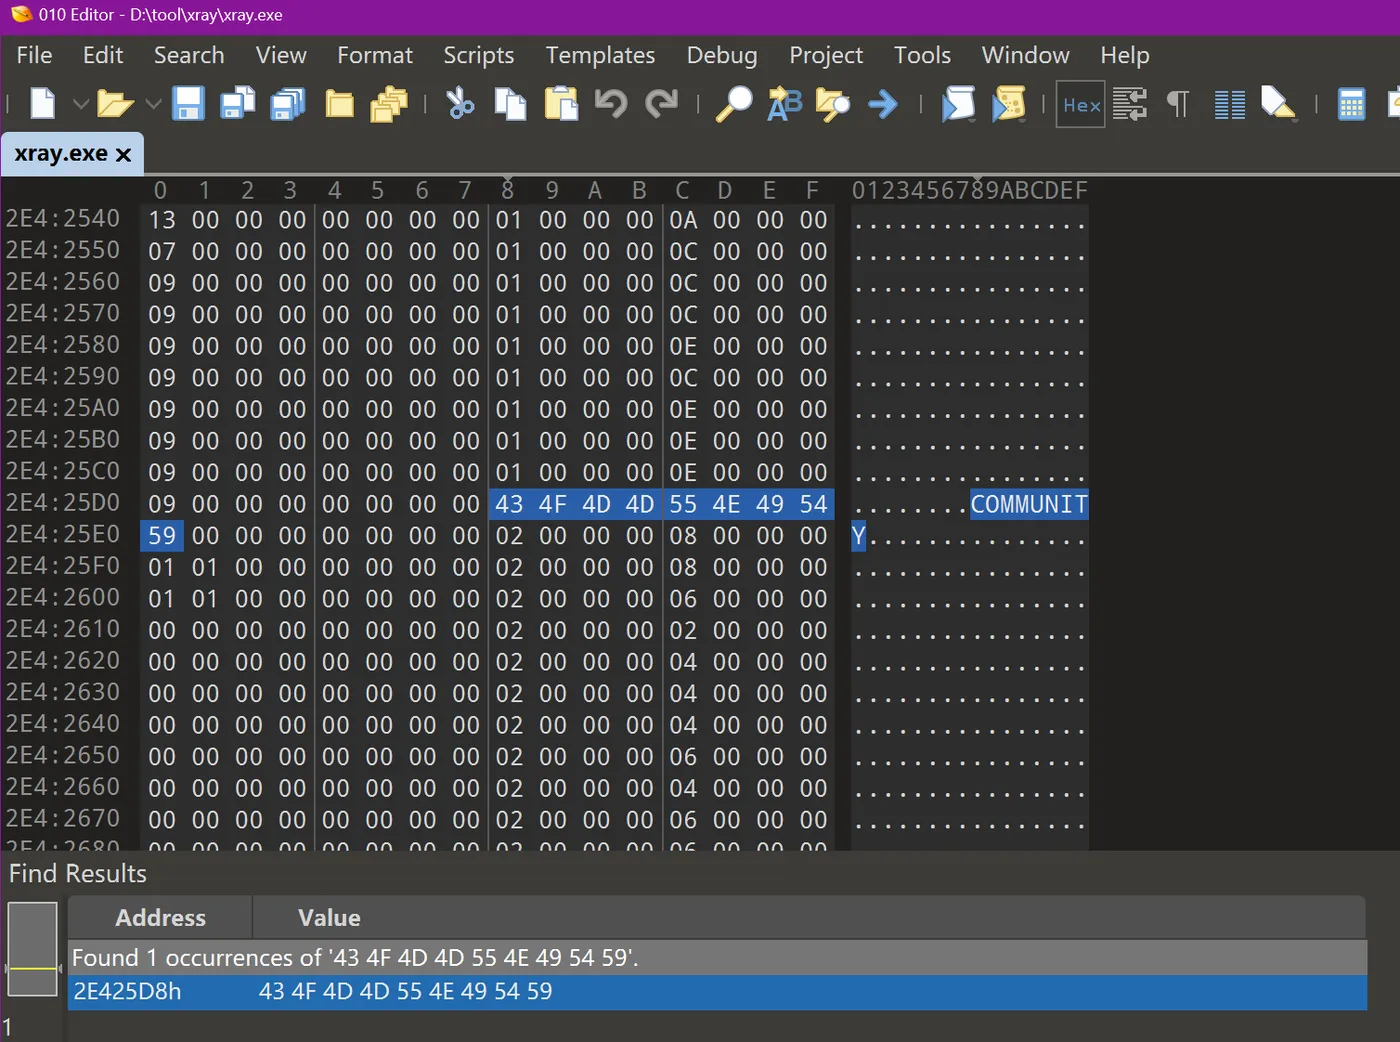Click the Find in Files icon

(832, 104)
